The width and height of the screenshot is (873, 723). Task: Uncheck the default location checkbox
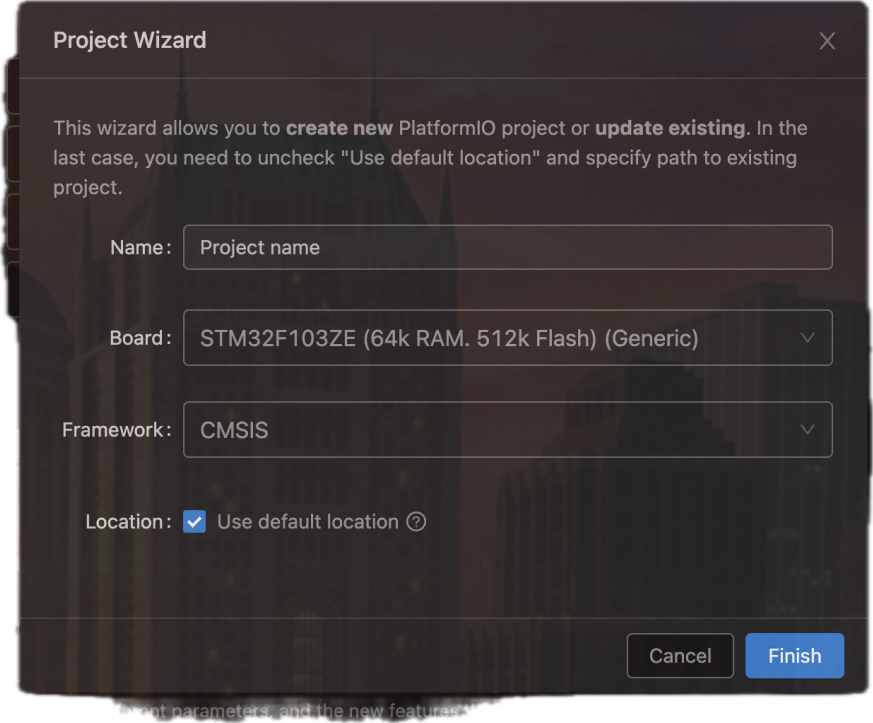click(x=195, y=522)
